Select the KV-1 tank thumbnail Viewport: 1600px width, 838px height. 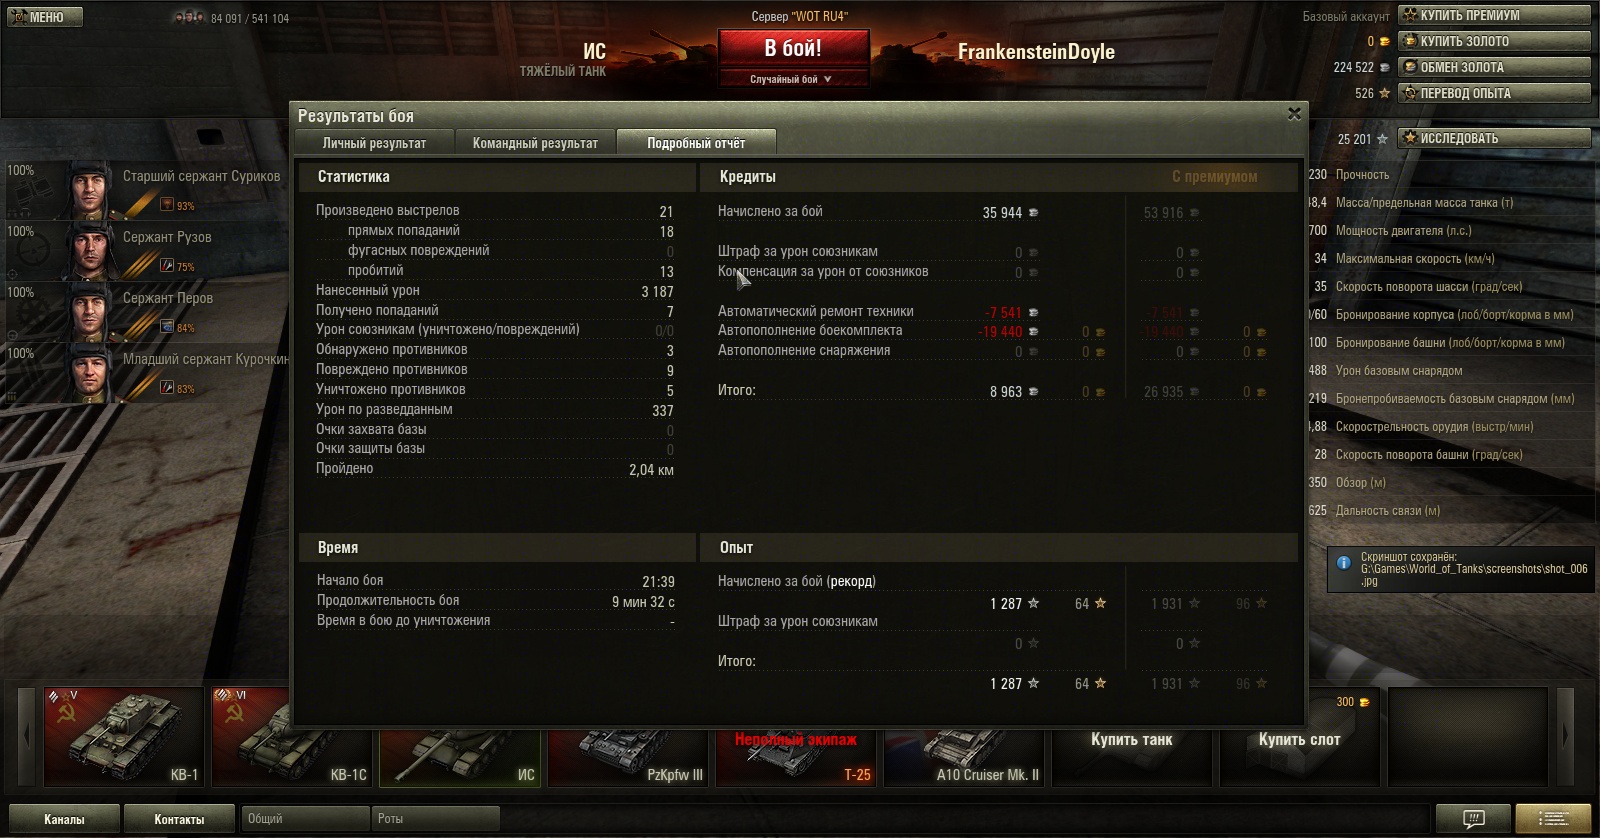click(x=124, y=736)
